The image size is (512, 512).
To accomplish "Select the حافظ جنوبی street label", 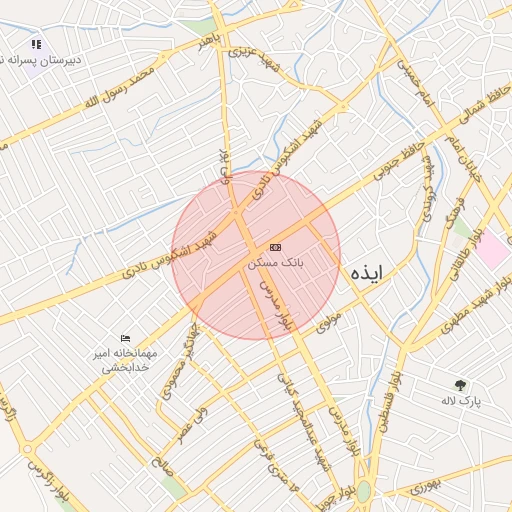I will [398, 161].
